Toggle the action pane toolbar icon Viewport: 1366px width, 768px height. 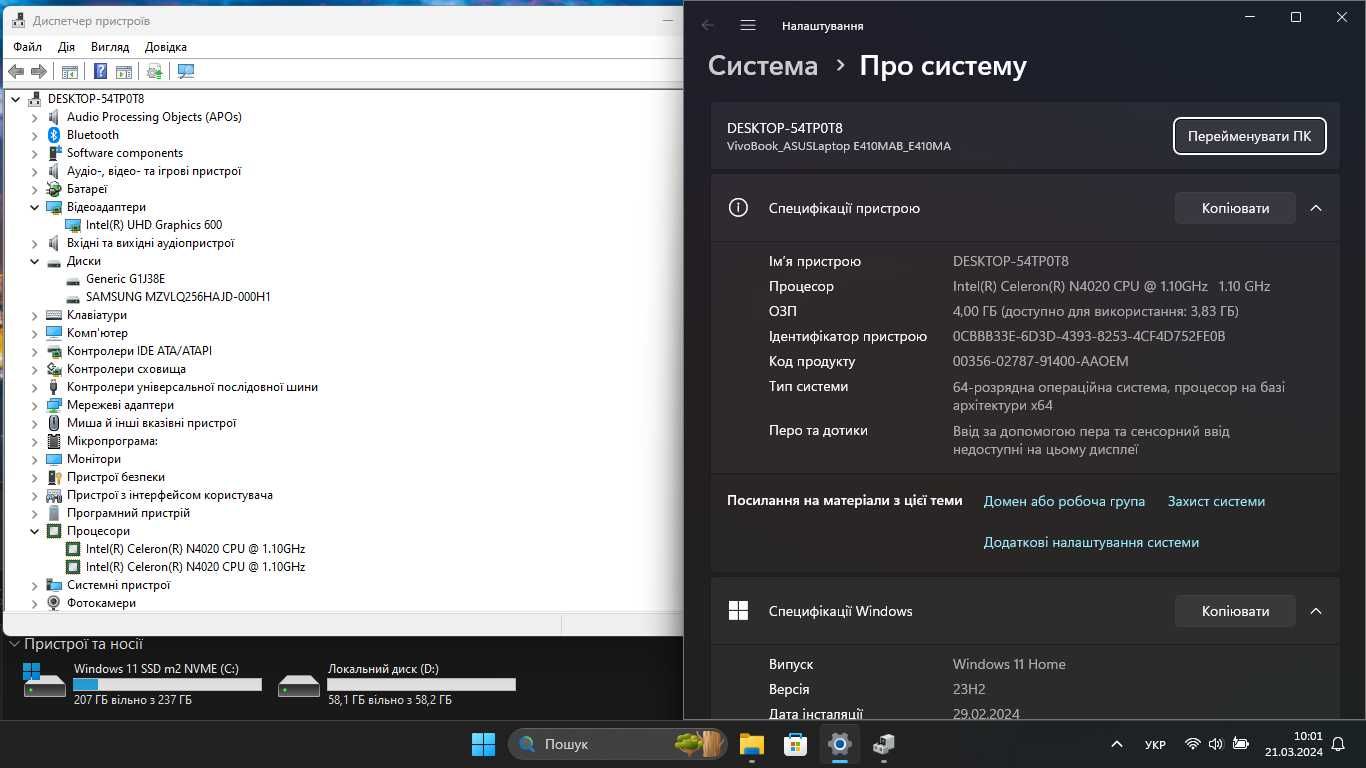point(124,71)
